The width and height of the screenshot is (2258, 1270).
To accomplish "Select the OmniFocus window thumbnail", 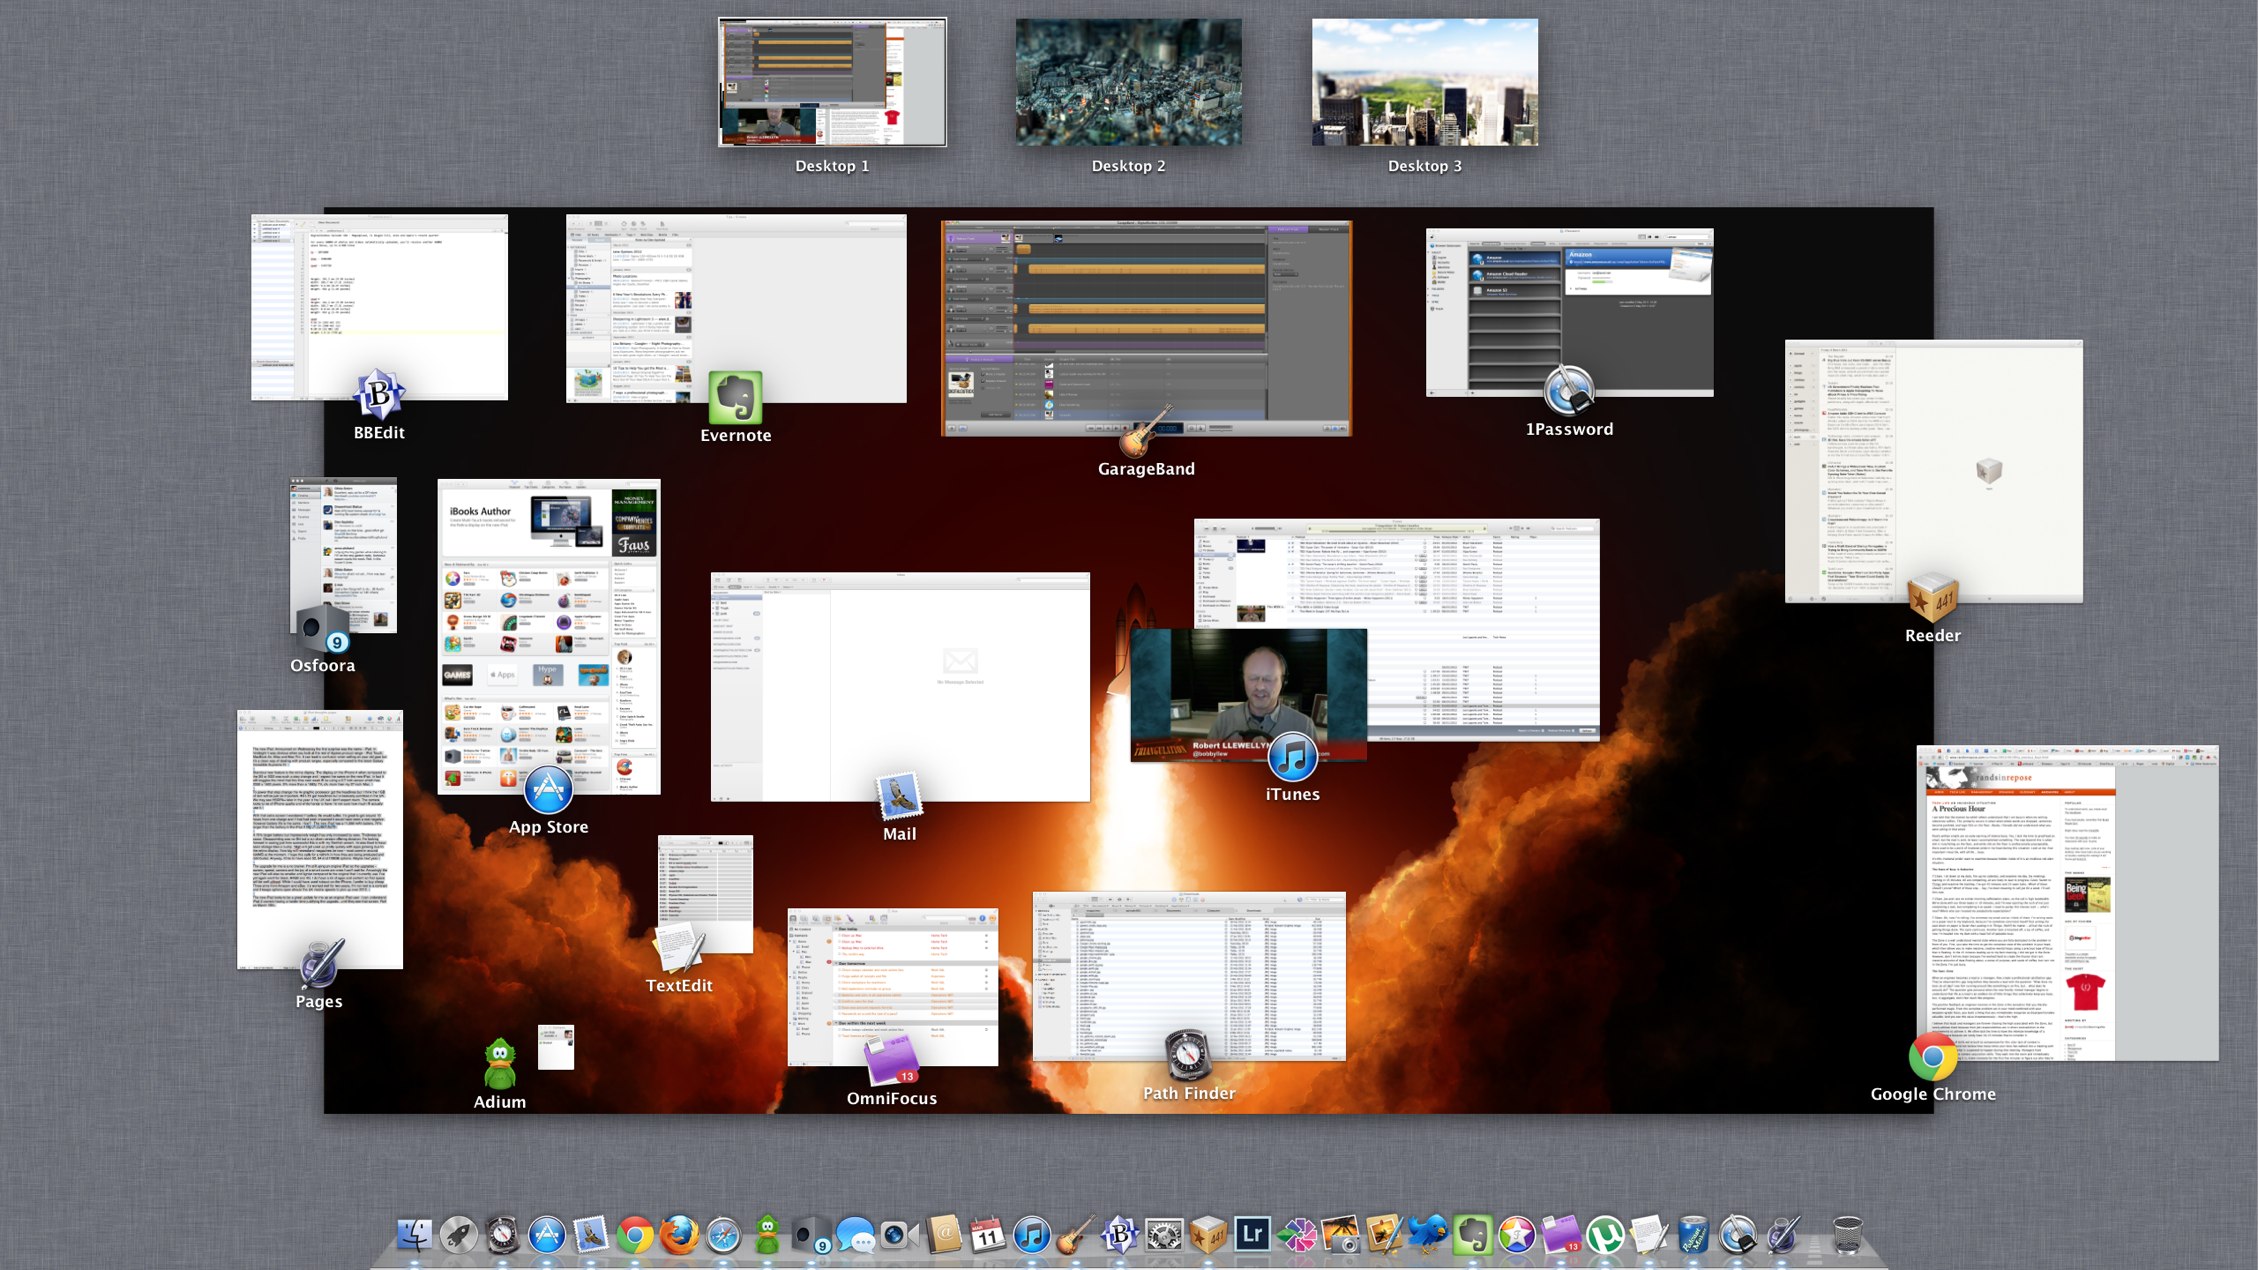I will coord(890,975).
